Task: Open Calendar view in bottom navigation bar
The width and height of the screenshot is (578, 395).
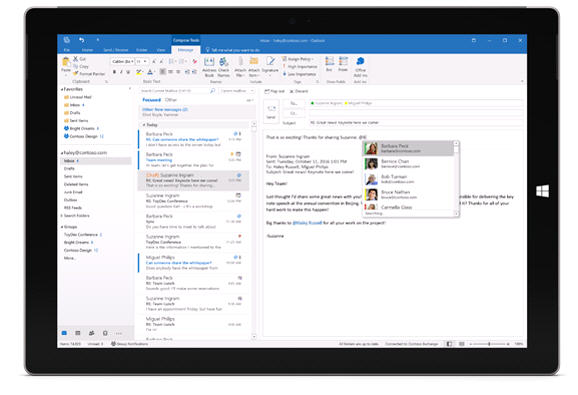Action: [78, 333]
